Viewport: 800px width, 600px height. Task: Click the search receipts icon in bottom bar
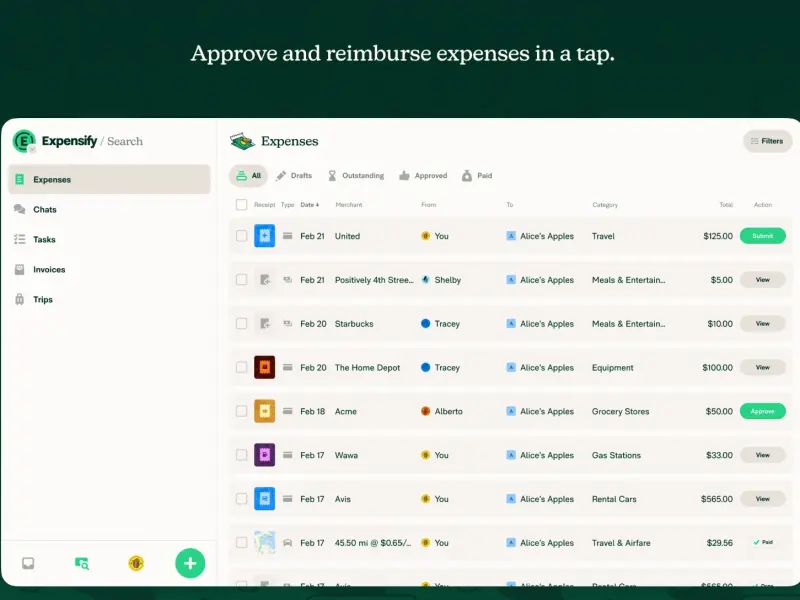click(82, 563)
